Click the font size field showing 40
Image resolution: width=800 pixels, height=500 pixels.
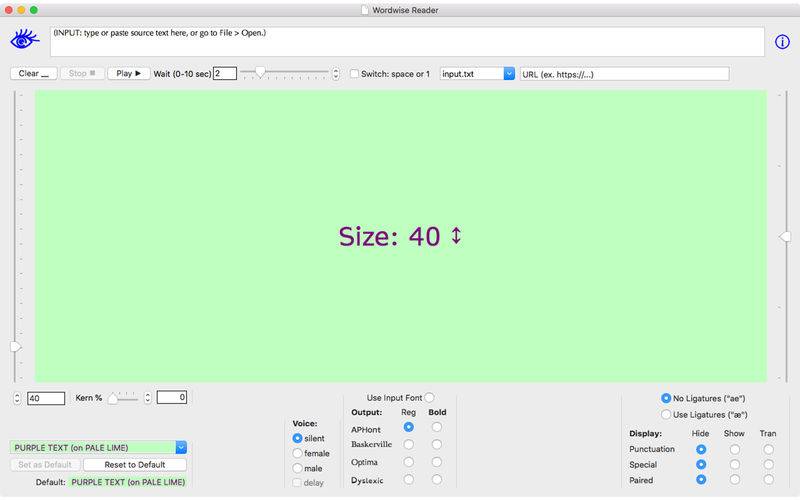(x=46, y=398)
